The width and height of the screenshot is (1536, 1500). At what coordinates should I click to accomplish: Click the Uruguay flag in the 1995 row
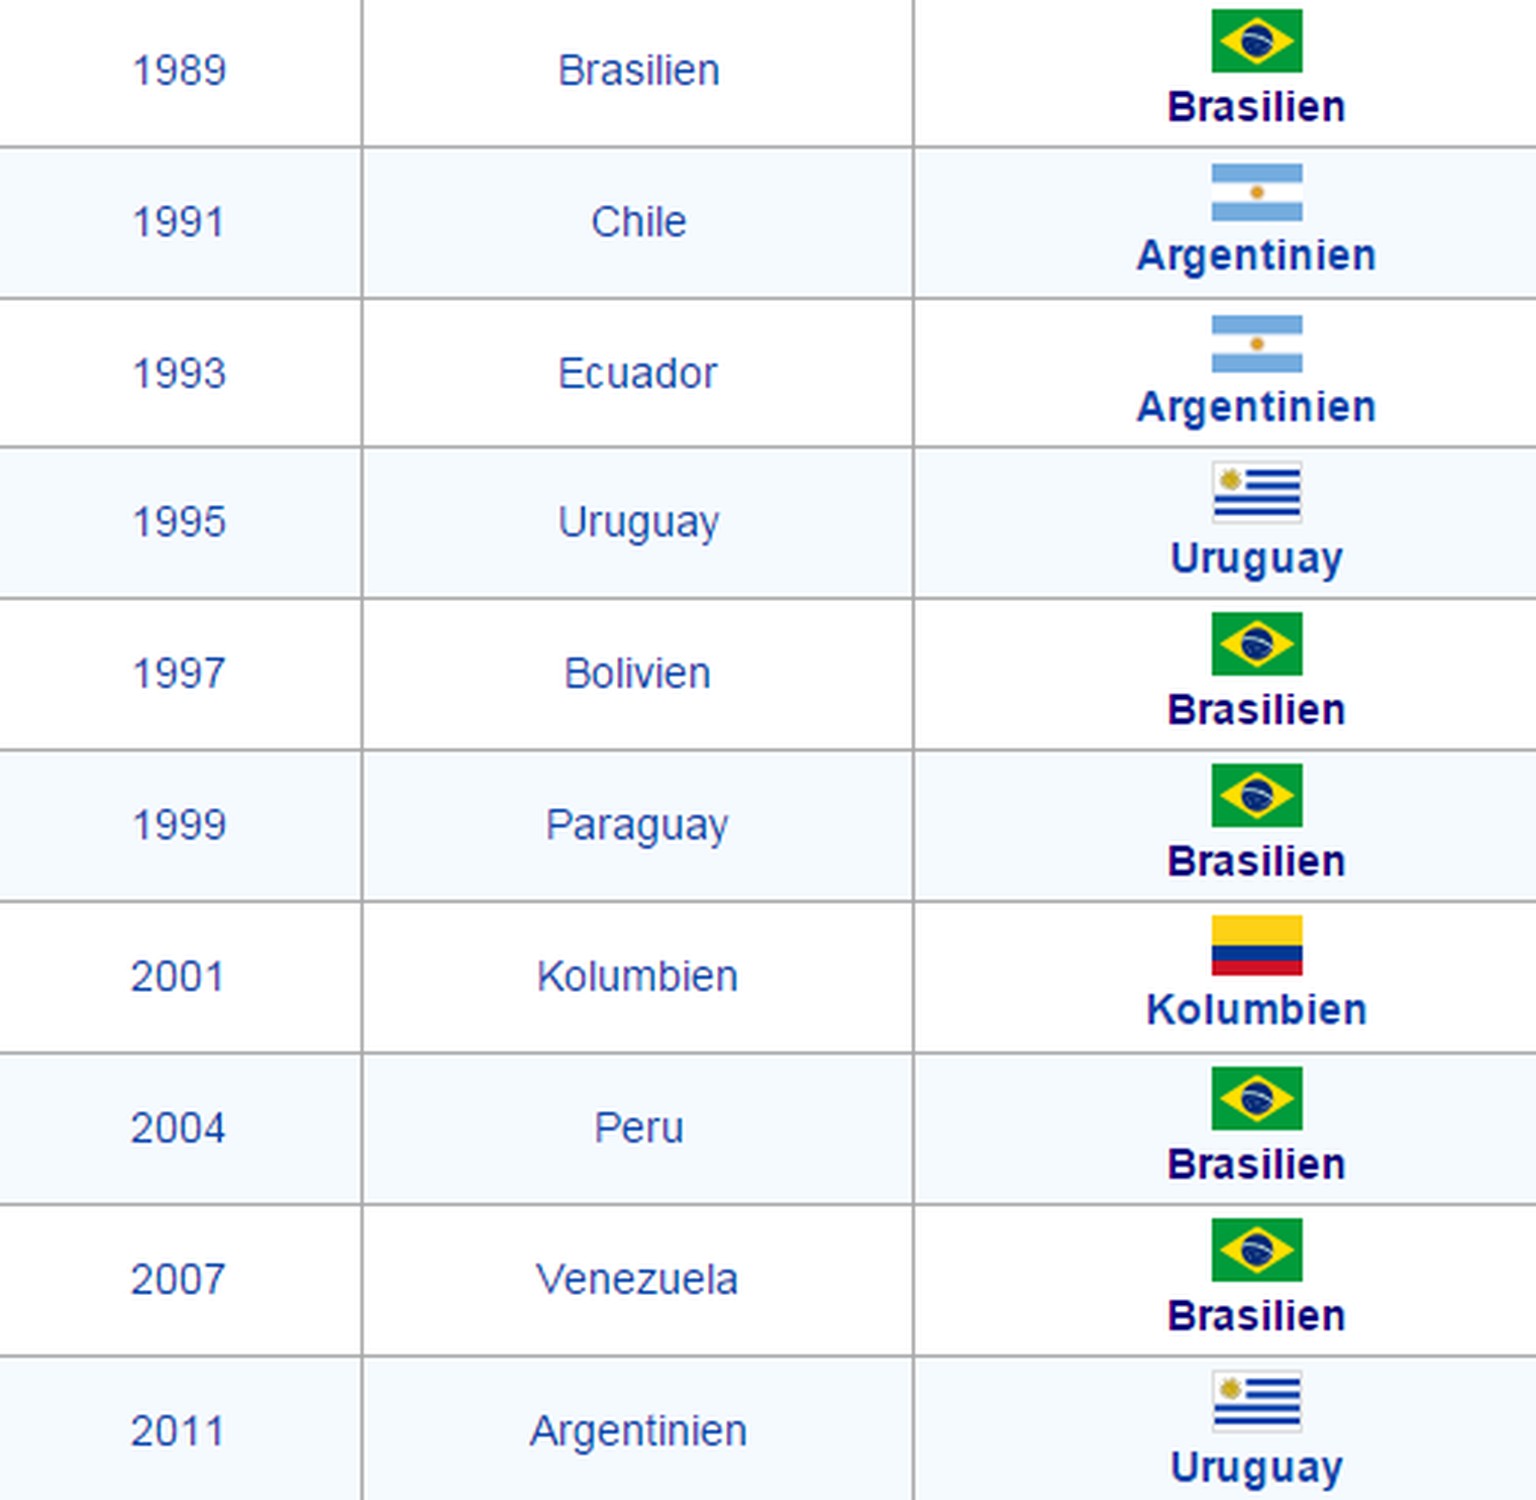[x=1256, y=492]
